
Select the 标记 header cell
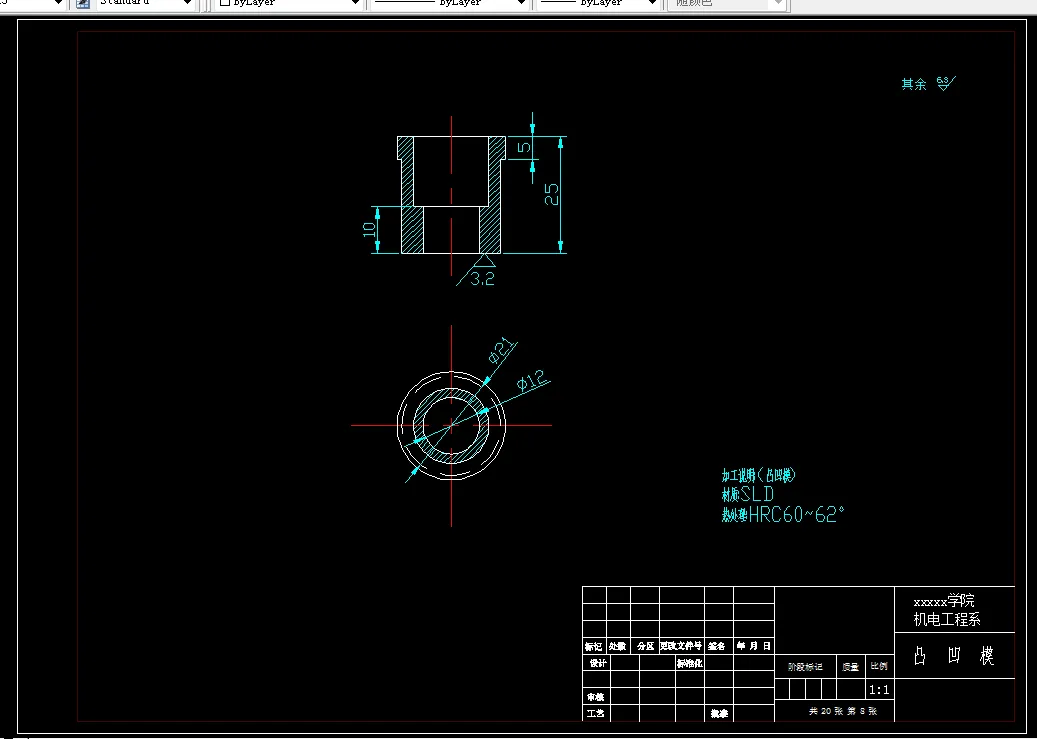594,646
